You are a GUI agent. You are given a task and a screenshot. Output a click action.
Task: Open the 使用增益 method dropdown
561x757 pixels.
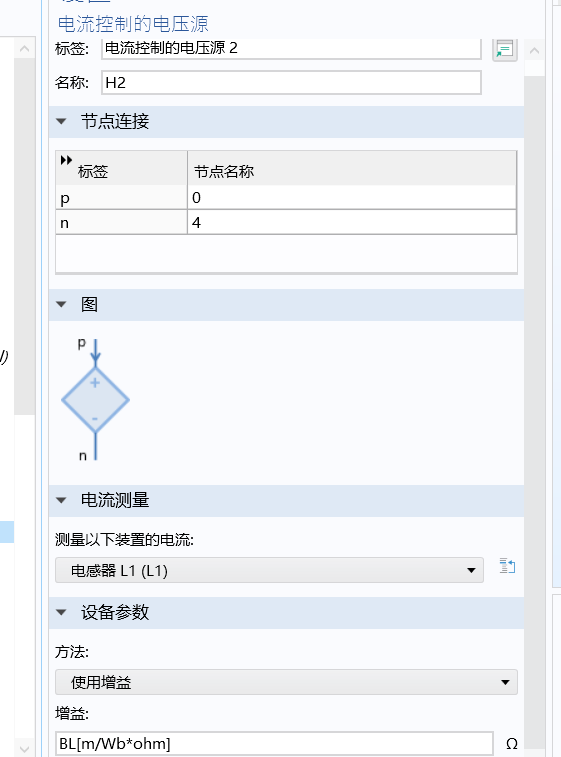[x=286, y=682]
